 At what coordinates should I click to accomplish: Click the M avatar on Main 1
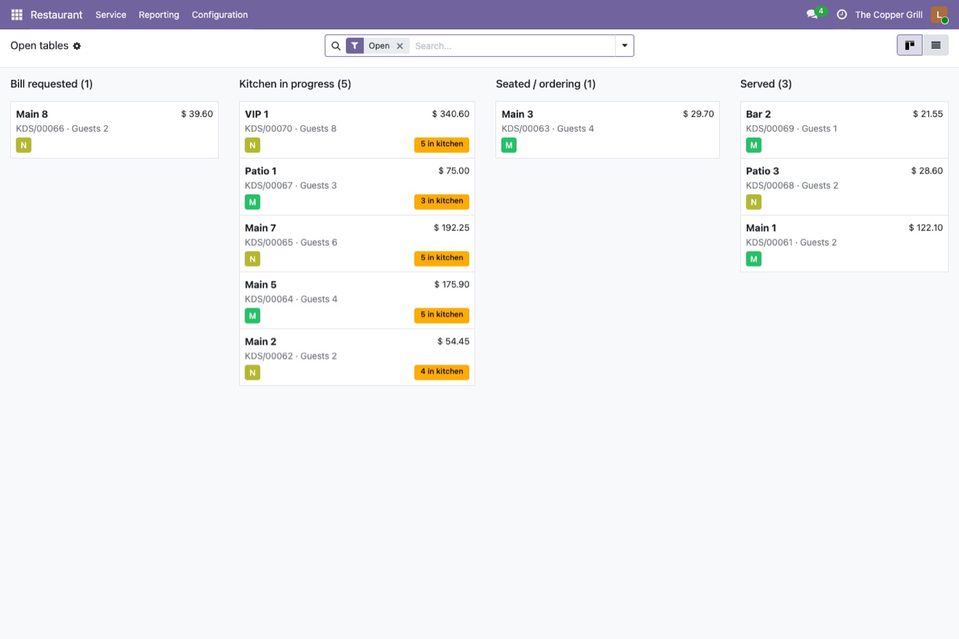click(754, 259)
